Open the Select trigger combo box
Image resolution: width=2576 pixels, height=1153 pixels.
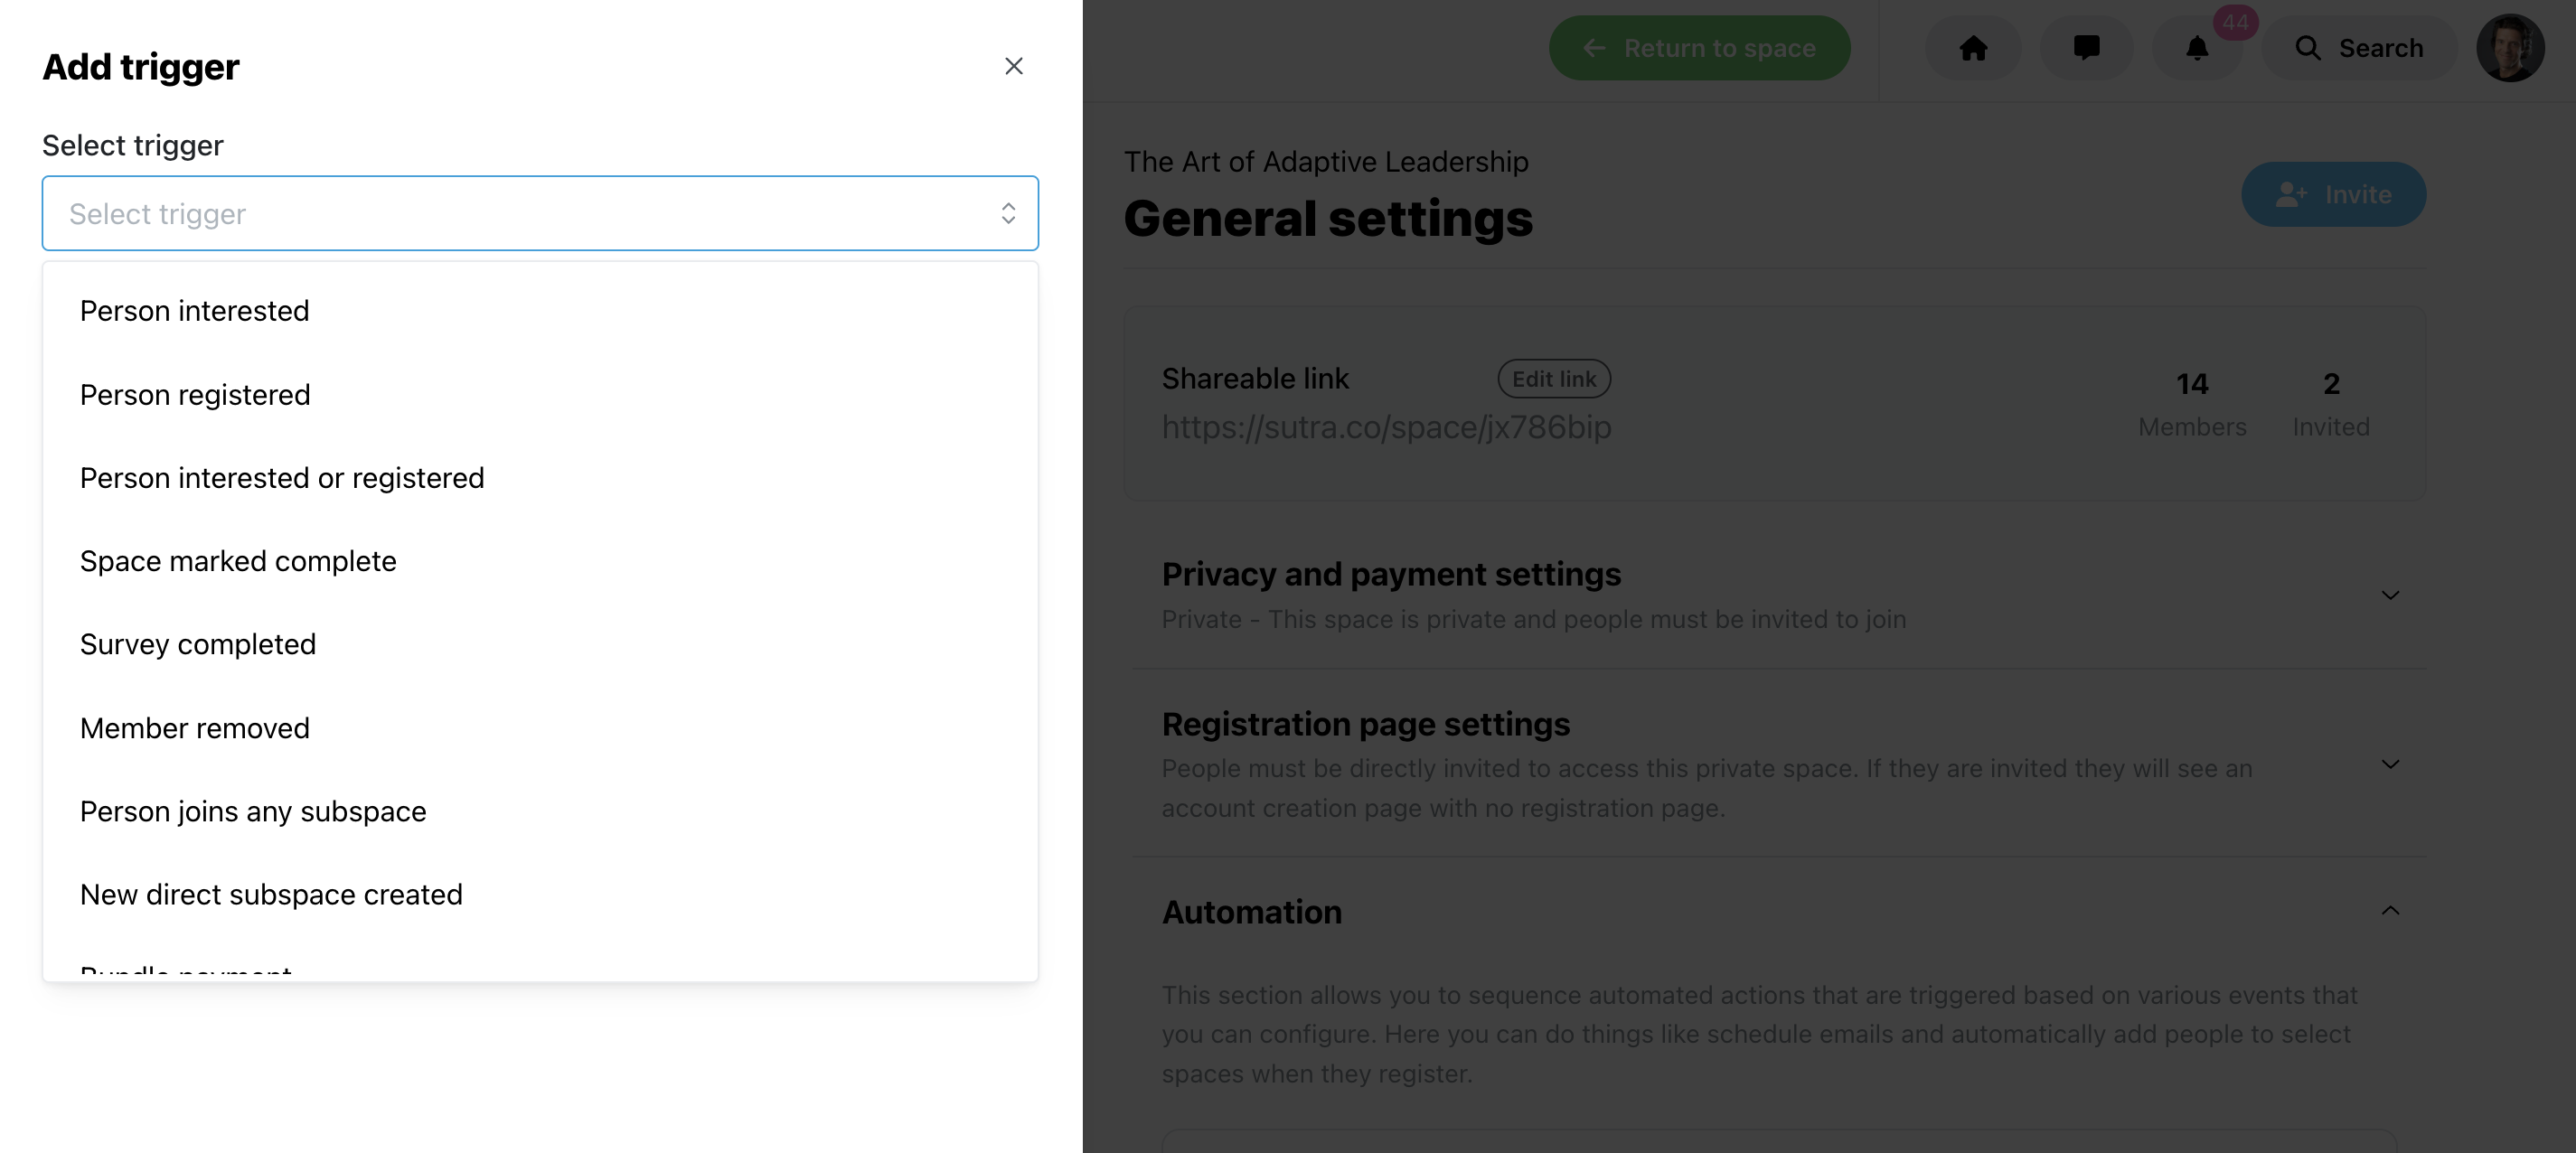540,213
